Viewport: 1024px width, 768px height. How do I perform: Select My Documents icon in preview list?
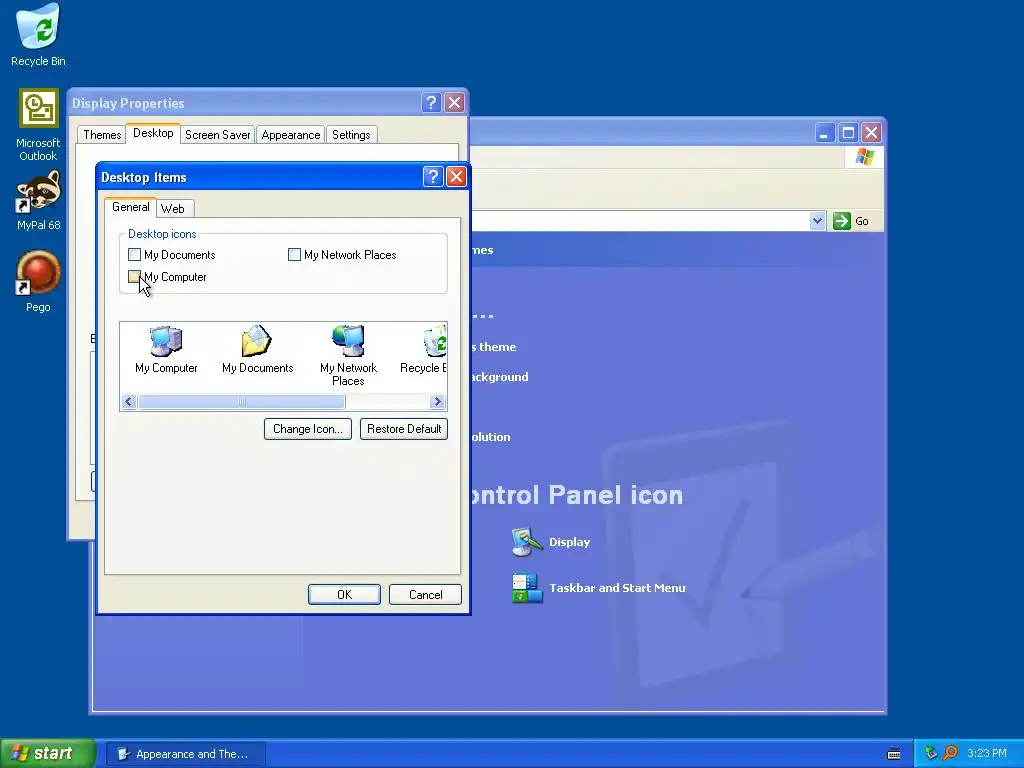257,349
